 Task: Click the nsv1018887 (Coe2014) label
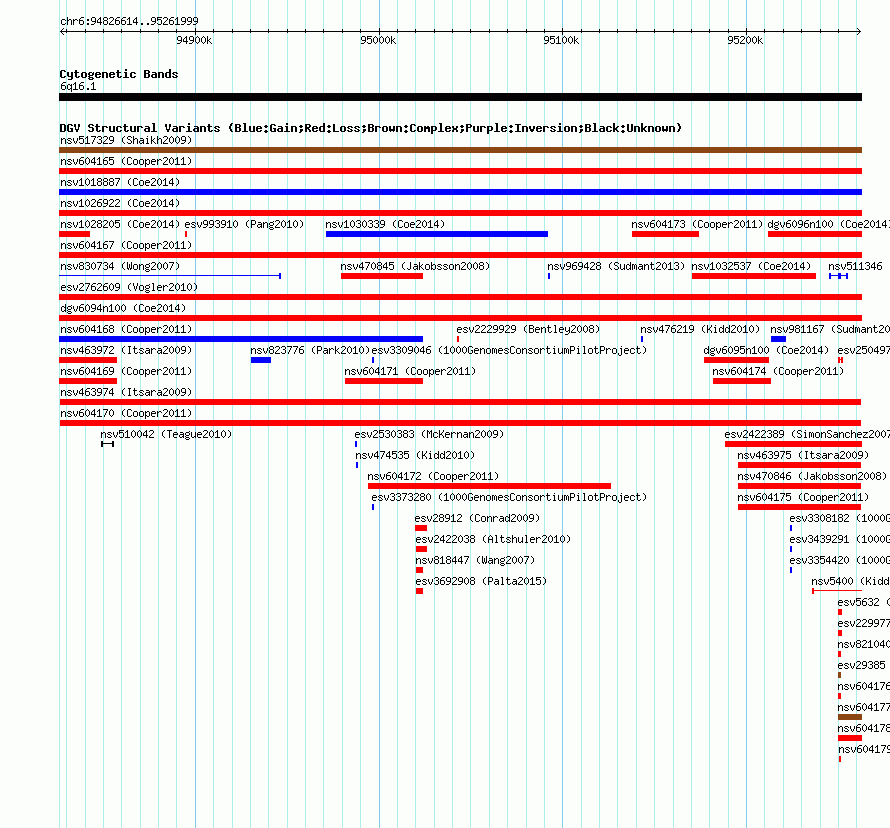click(120, 182)
